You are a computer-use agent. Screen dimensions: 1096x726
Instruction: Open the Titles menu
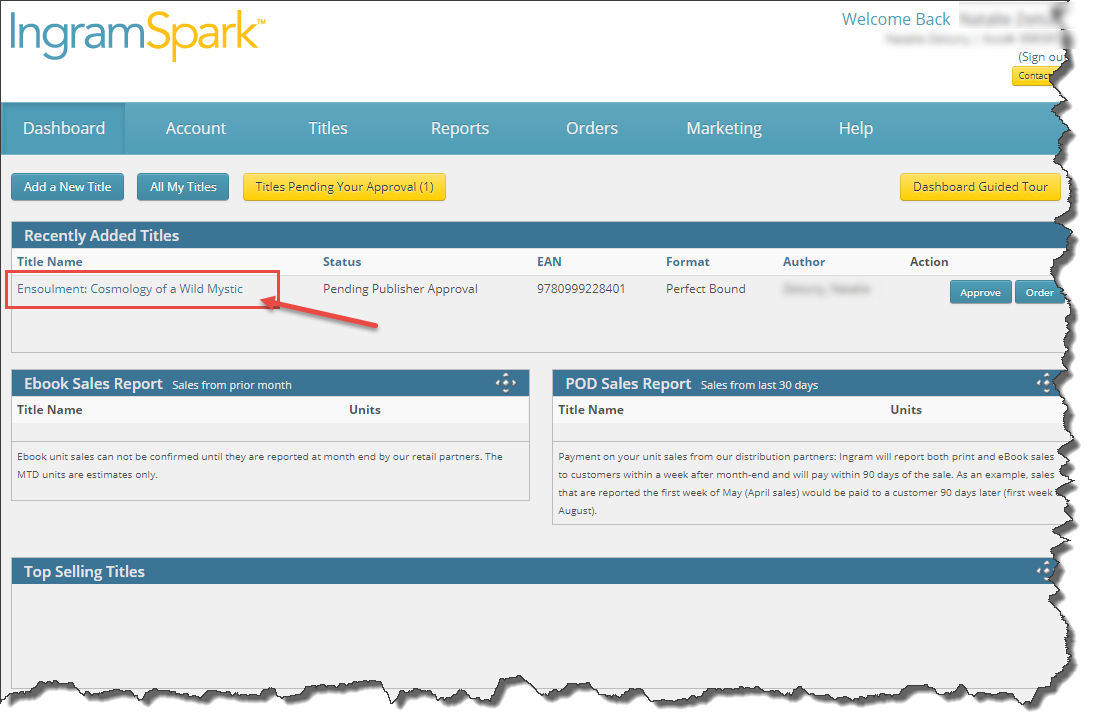[328, 129]
